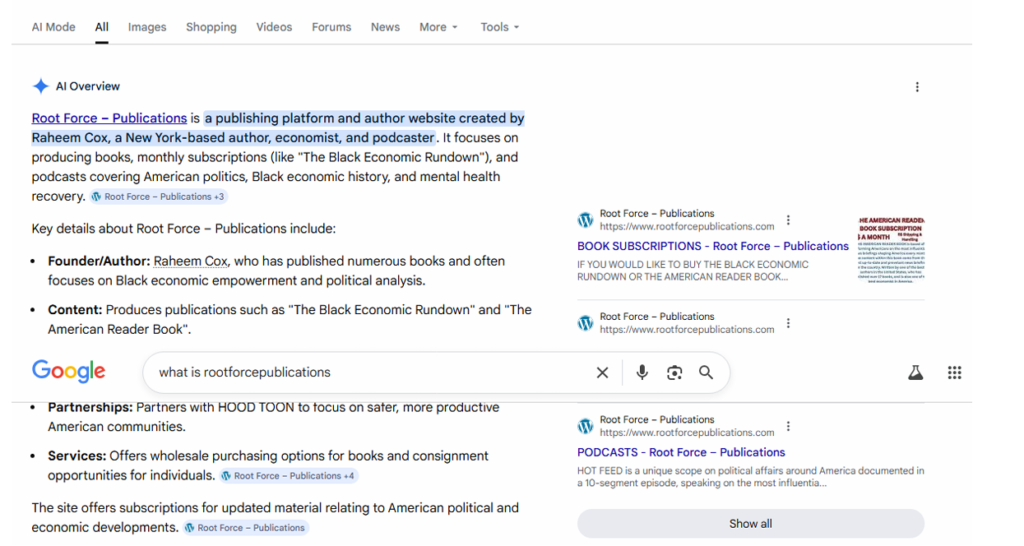Start voice search with microphone icon
Image resolution: width=1024 pixels, height=546 pixels.
[642, 373]
